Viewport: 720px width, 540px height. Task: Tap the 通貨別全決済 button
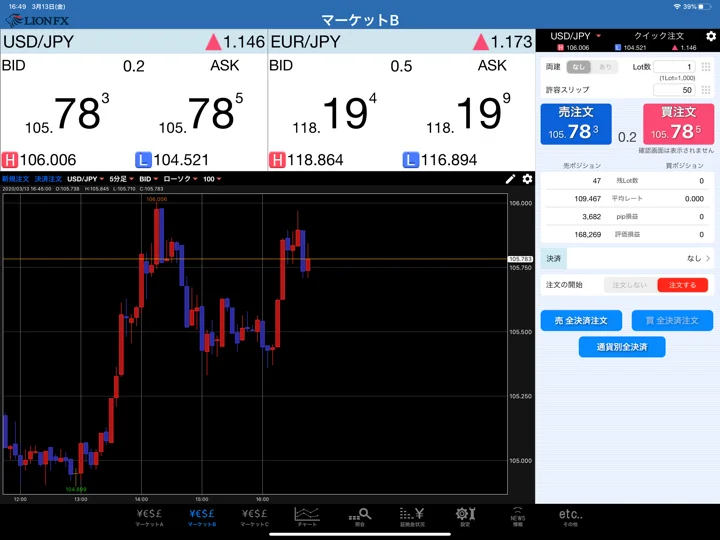point(622,347)
